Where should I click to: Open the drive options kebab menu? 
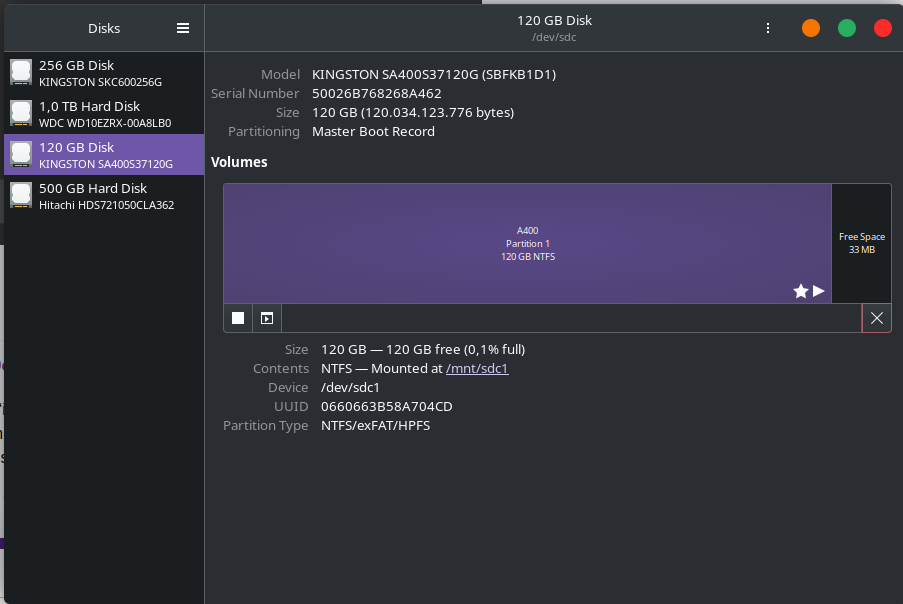click(x=768, y=28)
